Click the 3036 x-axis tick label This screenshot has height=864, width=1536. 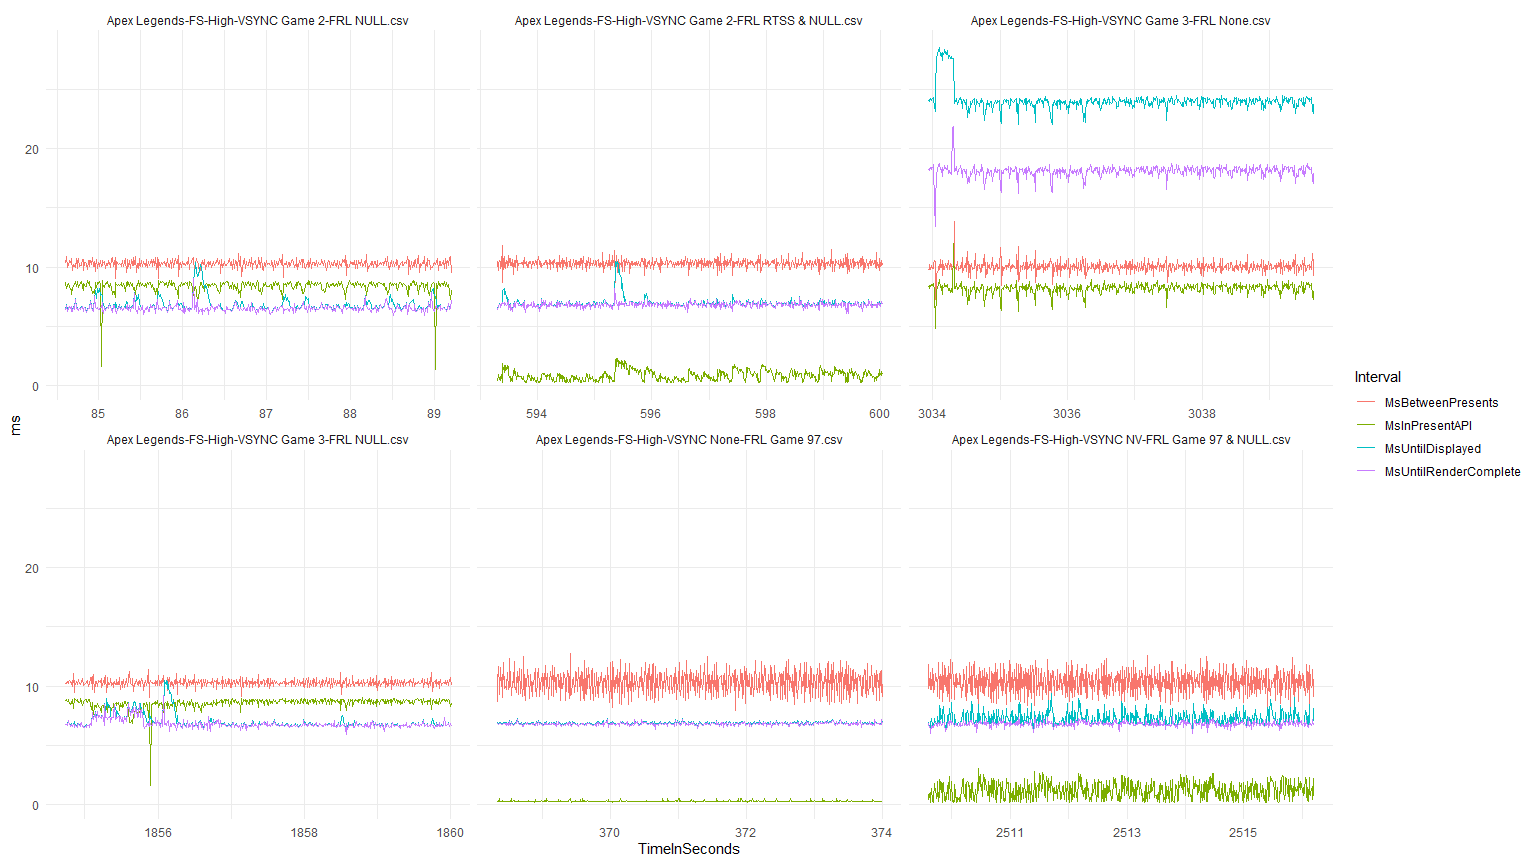(x=1066, y=414)
